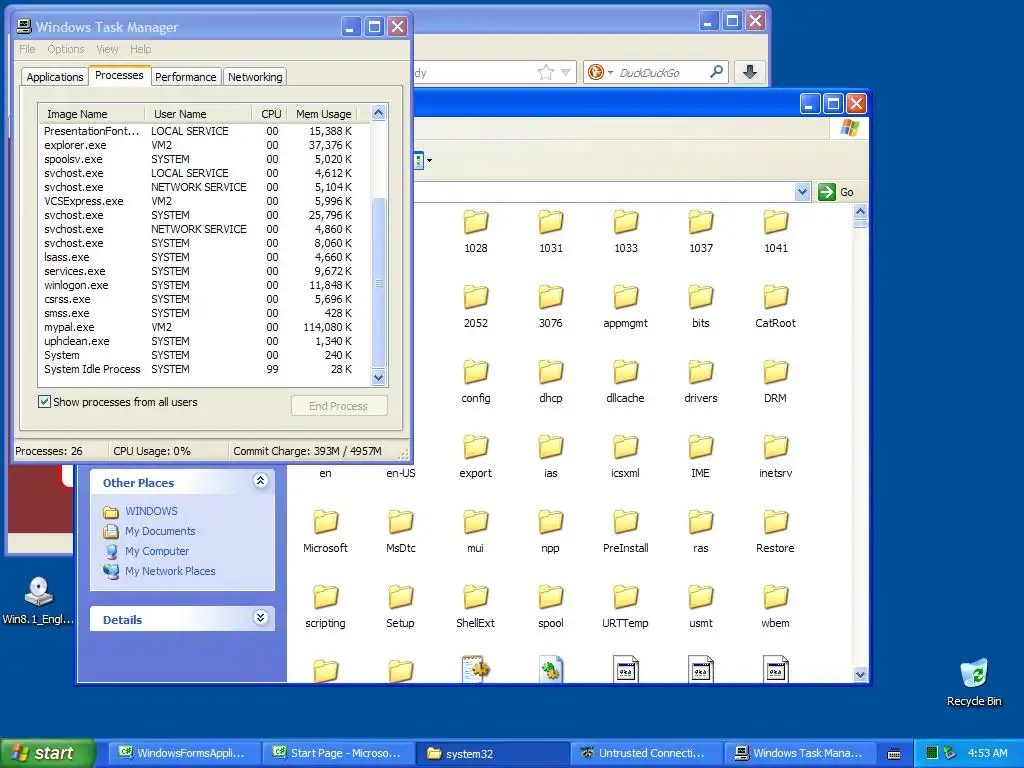Open My Computer link

[157, 551]
